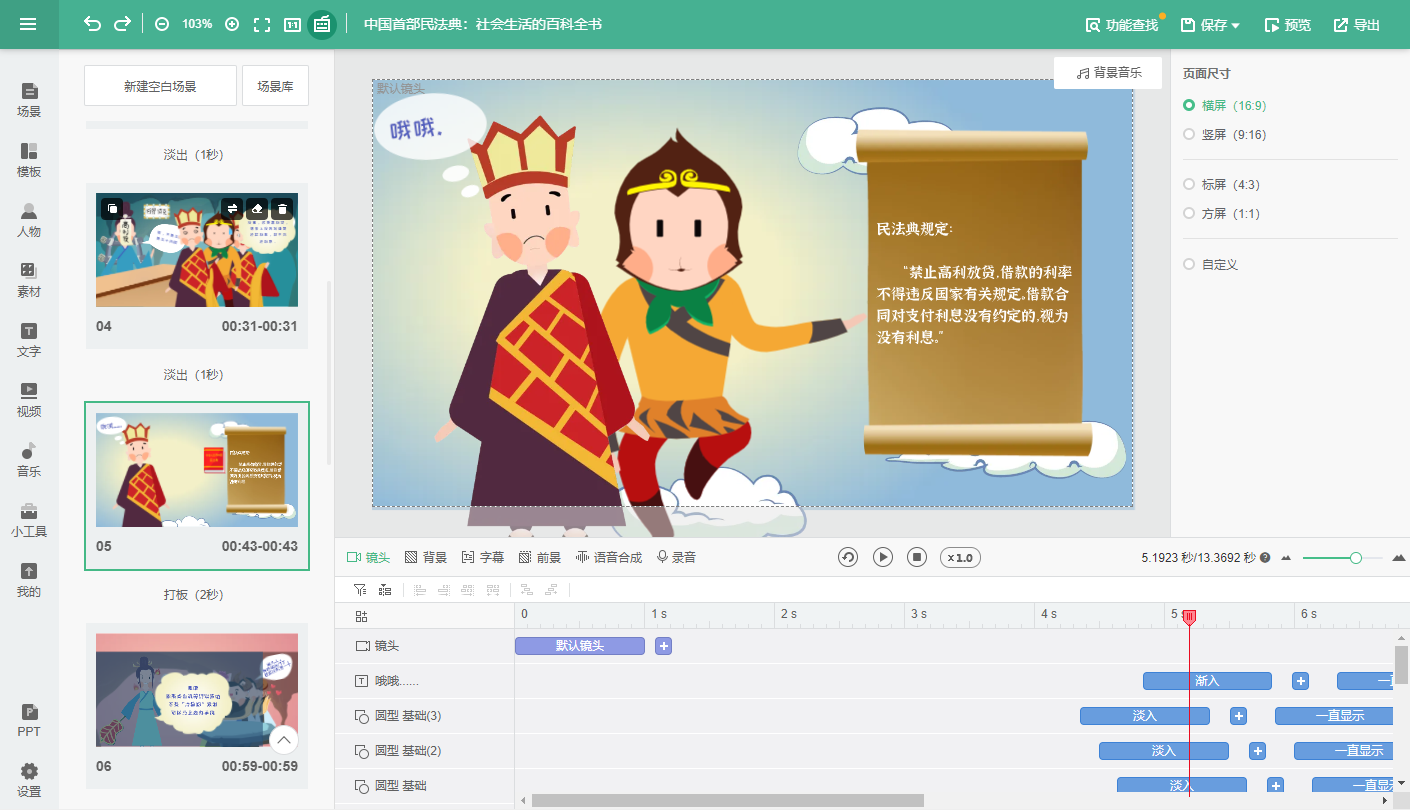Open the 保存 save dropdown

[1210, 25]
